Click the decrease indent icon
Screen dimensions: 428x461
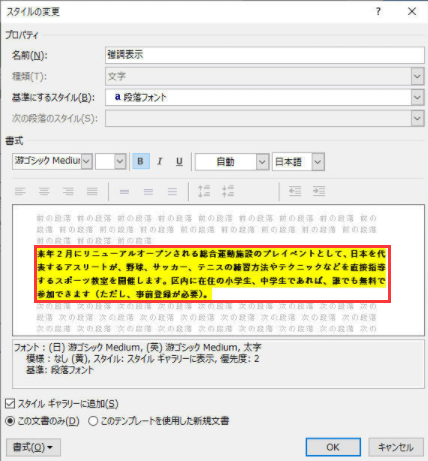[x=295, y=191]
